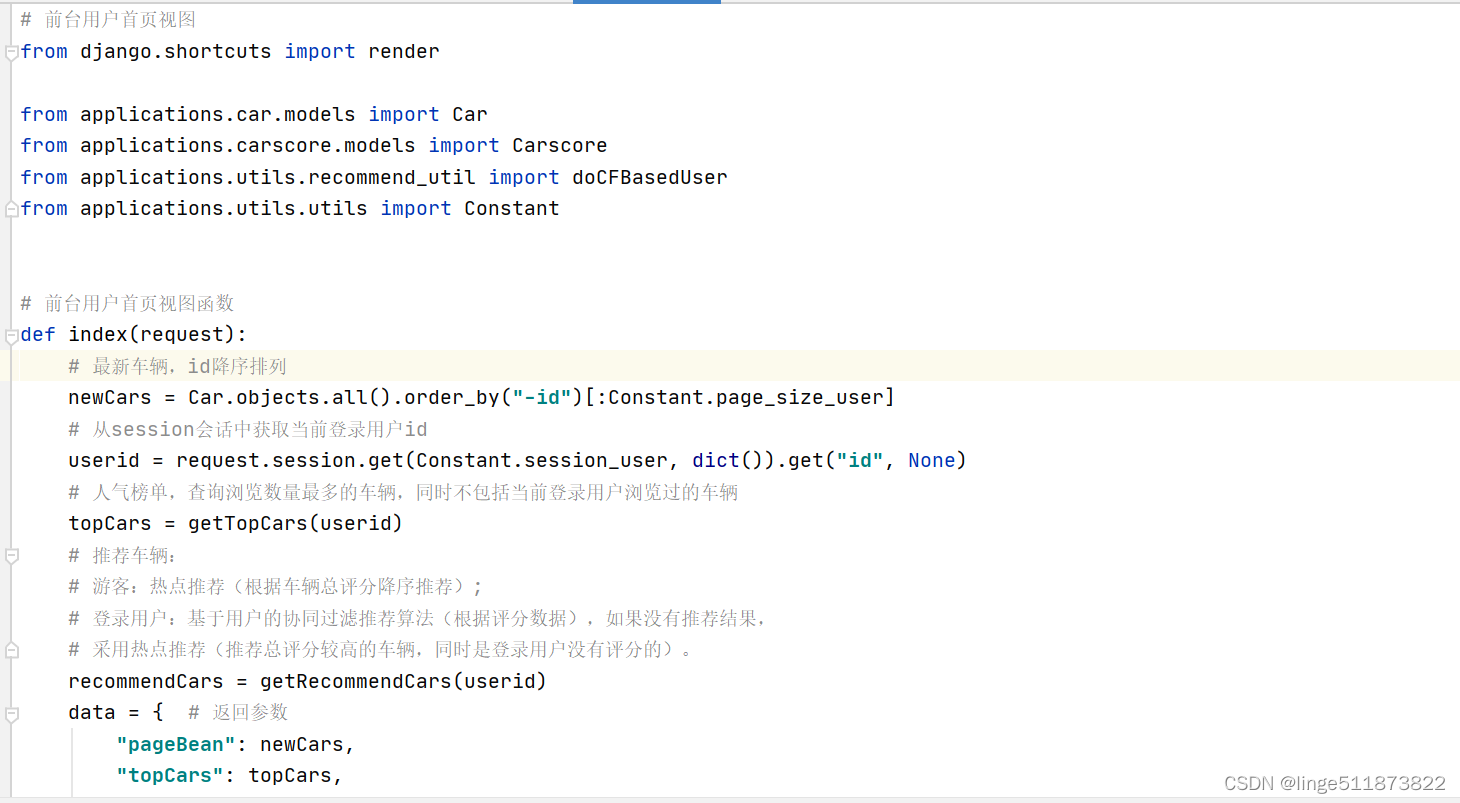
Task: Click 'applications.car.models' module path
Action: click(x=218, y=114)
